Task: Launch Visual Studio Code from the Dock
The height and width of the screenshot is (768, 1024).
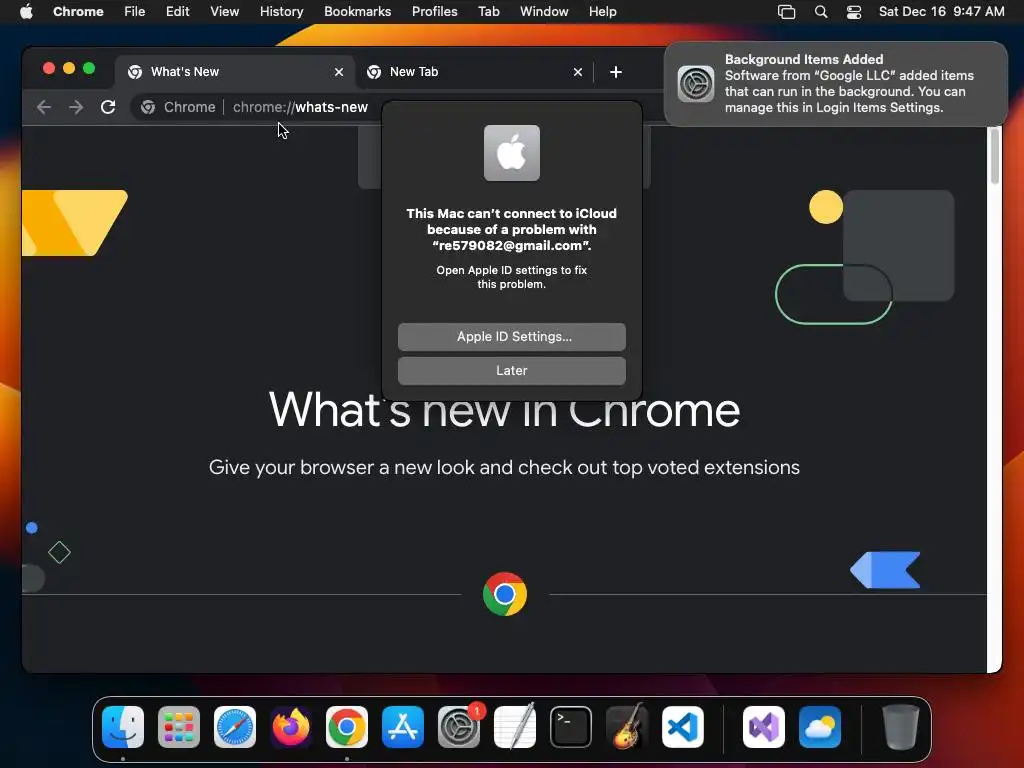Action: pyautogui.click(x=683, y=727)
